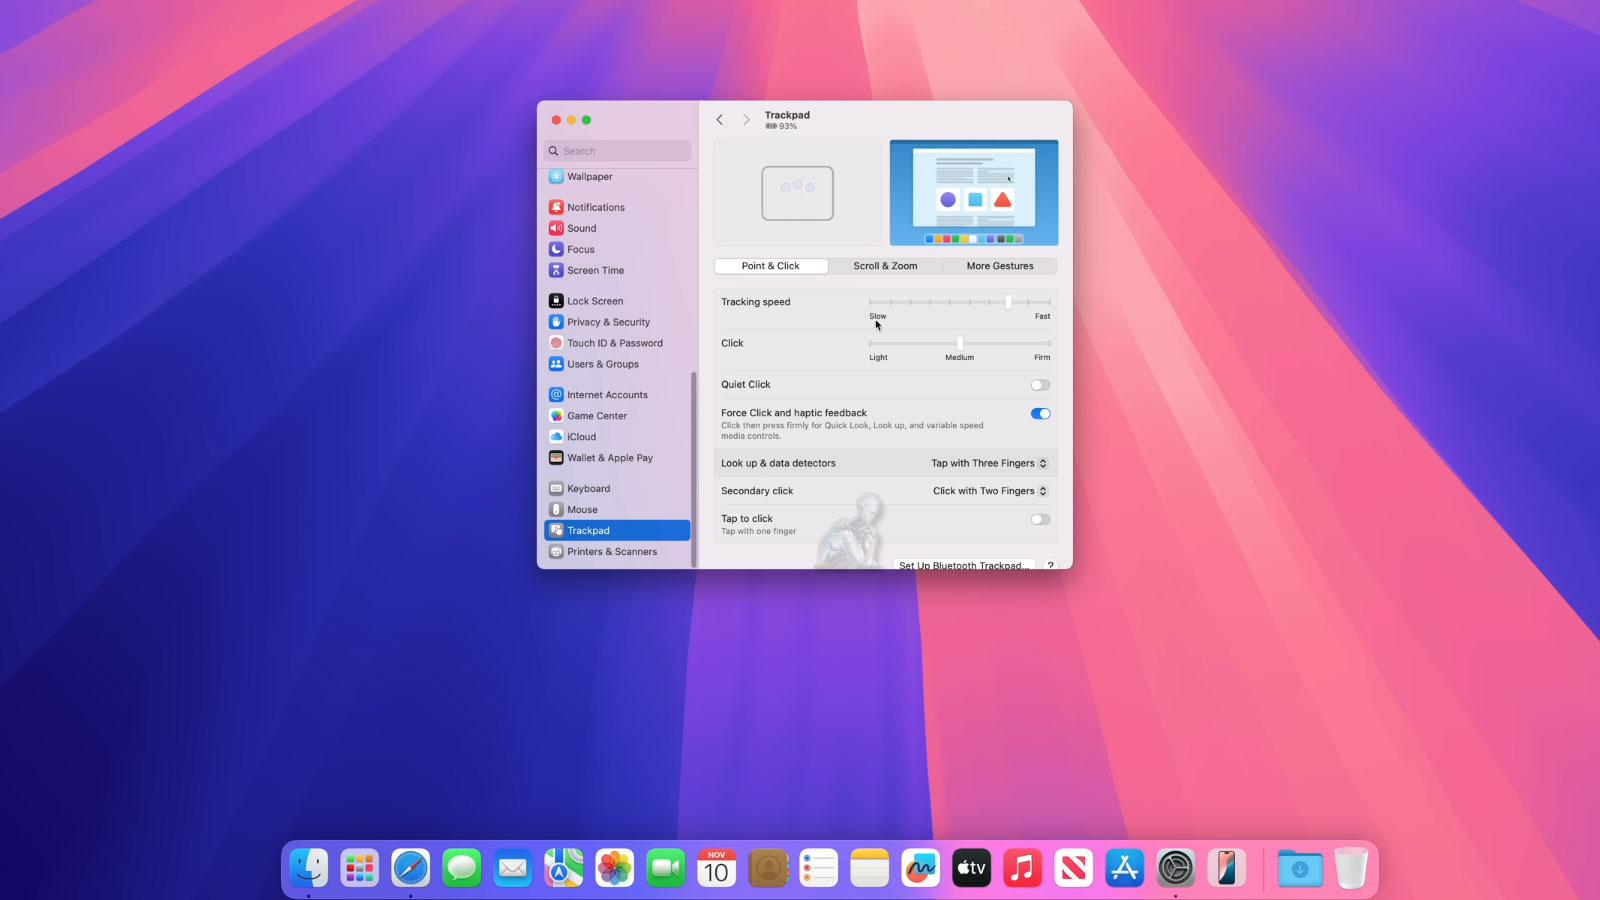Open Calendar from the Dock

tap(716, 868)
